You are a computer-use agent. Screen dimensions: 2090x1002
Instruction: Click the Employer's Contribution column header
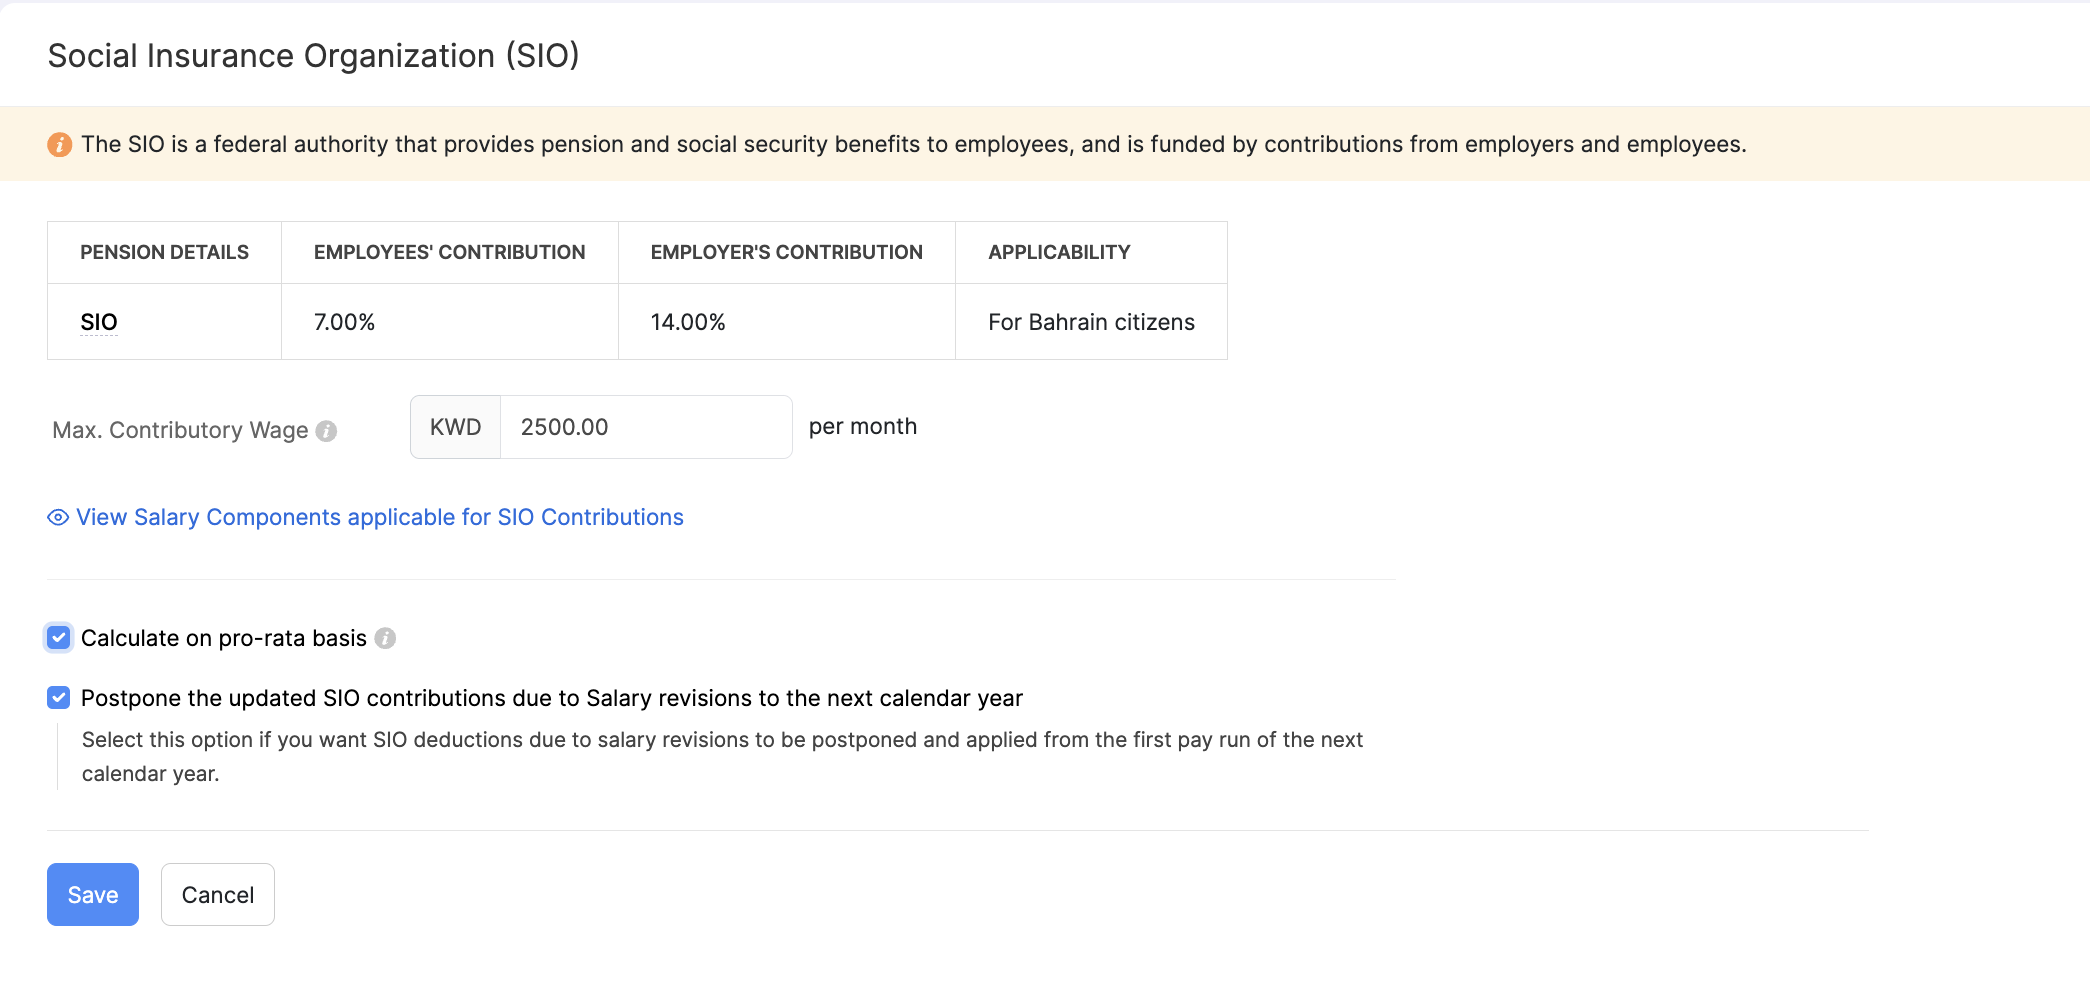[x=786, y=253]
